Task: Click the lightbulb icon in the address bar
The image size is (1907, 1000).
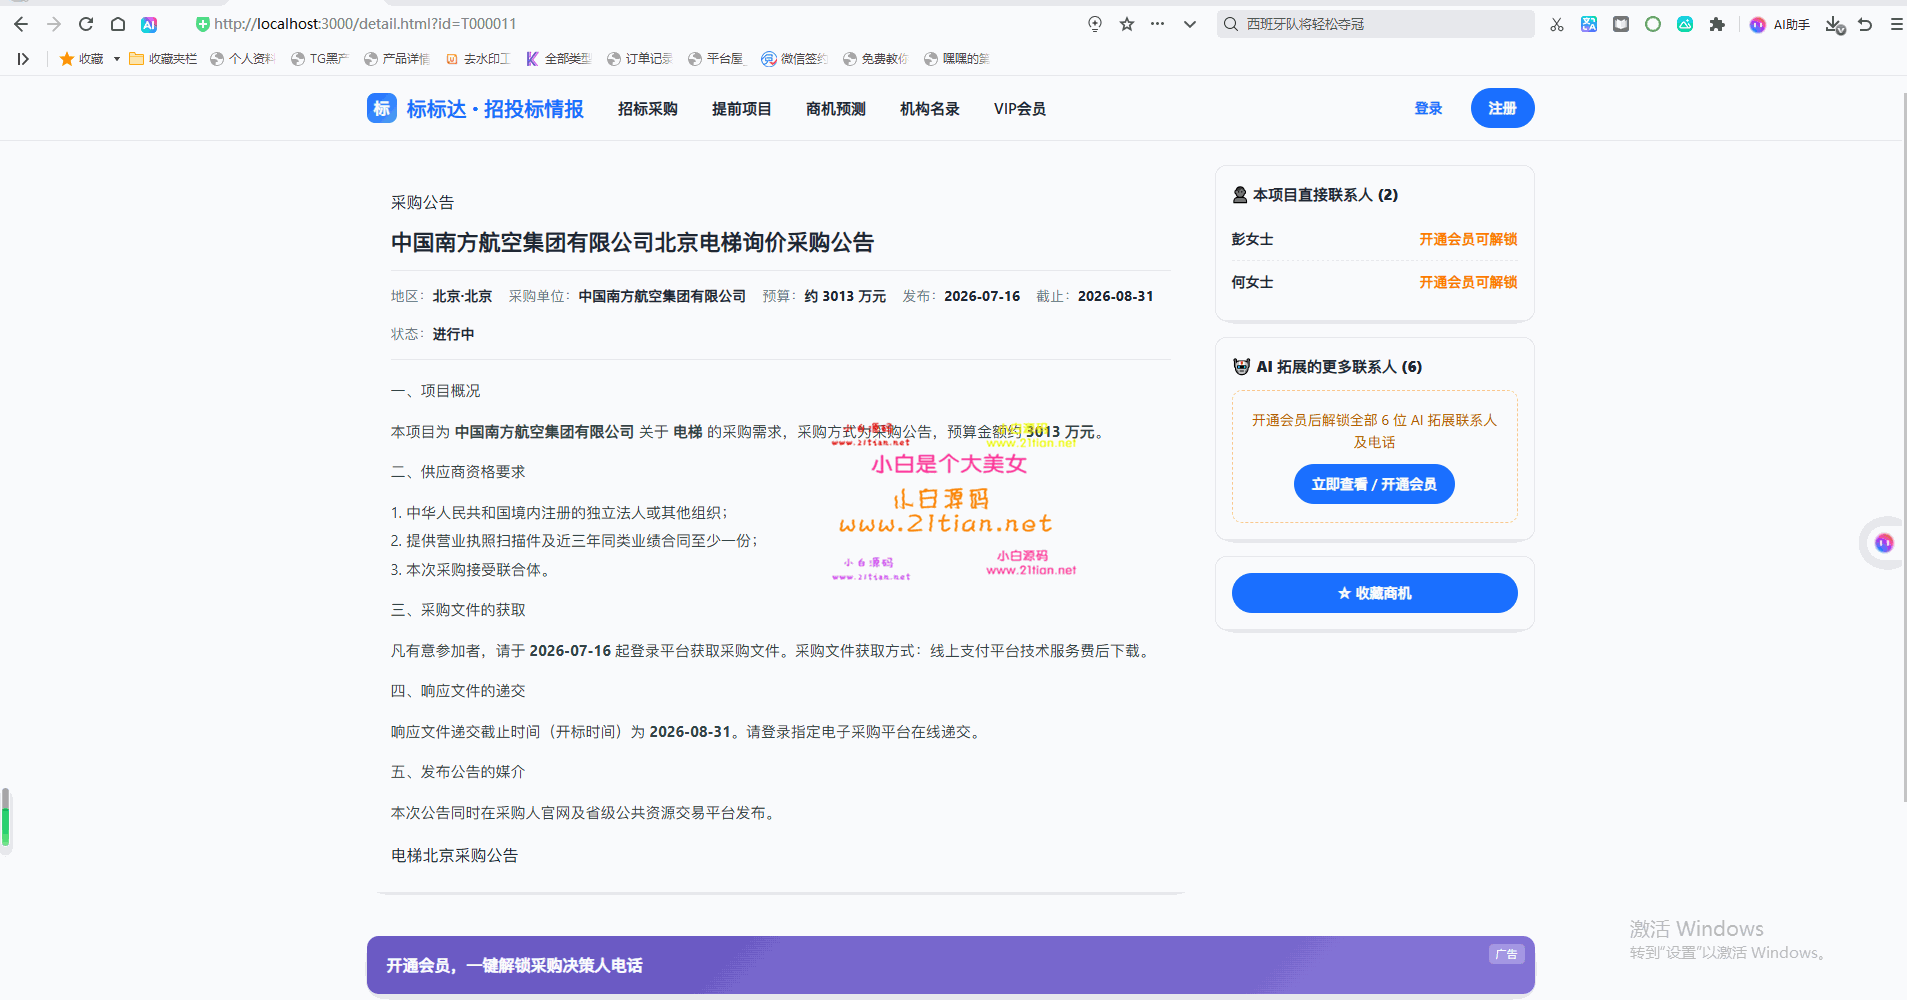Action: point(1095,24)
